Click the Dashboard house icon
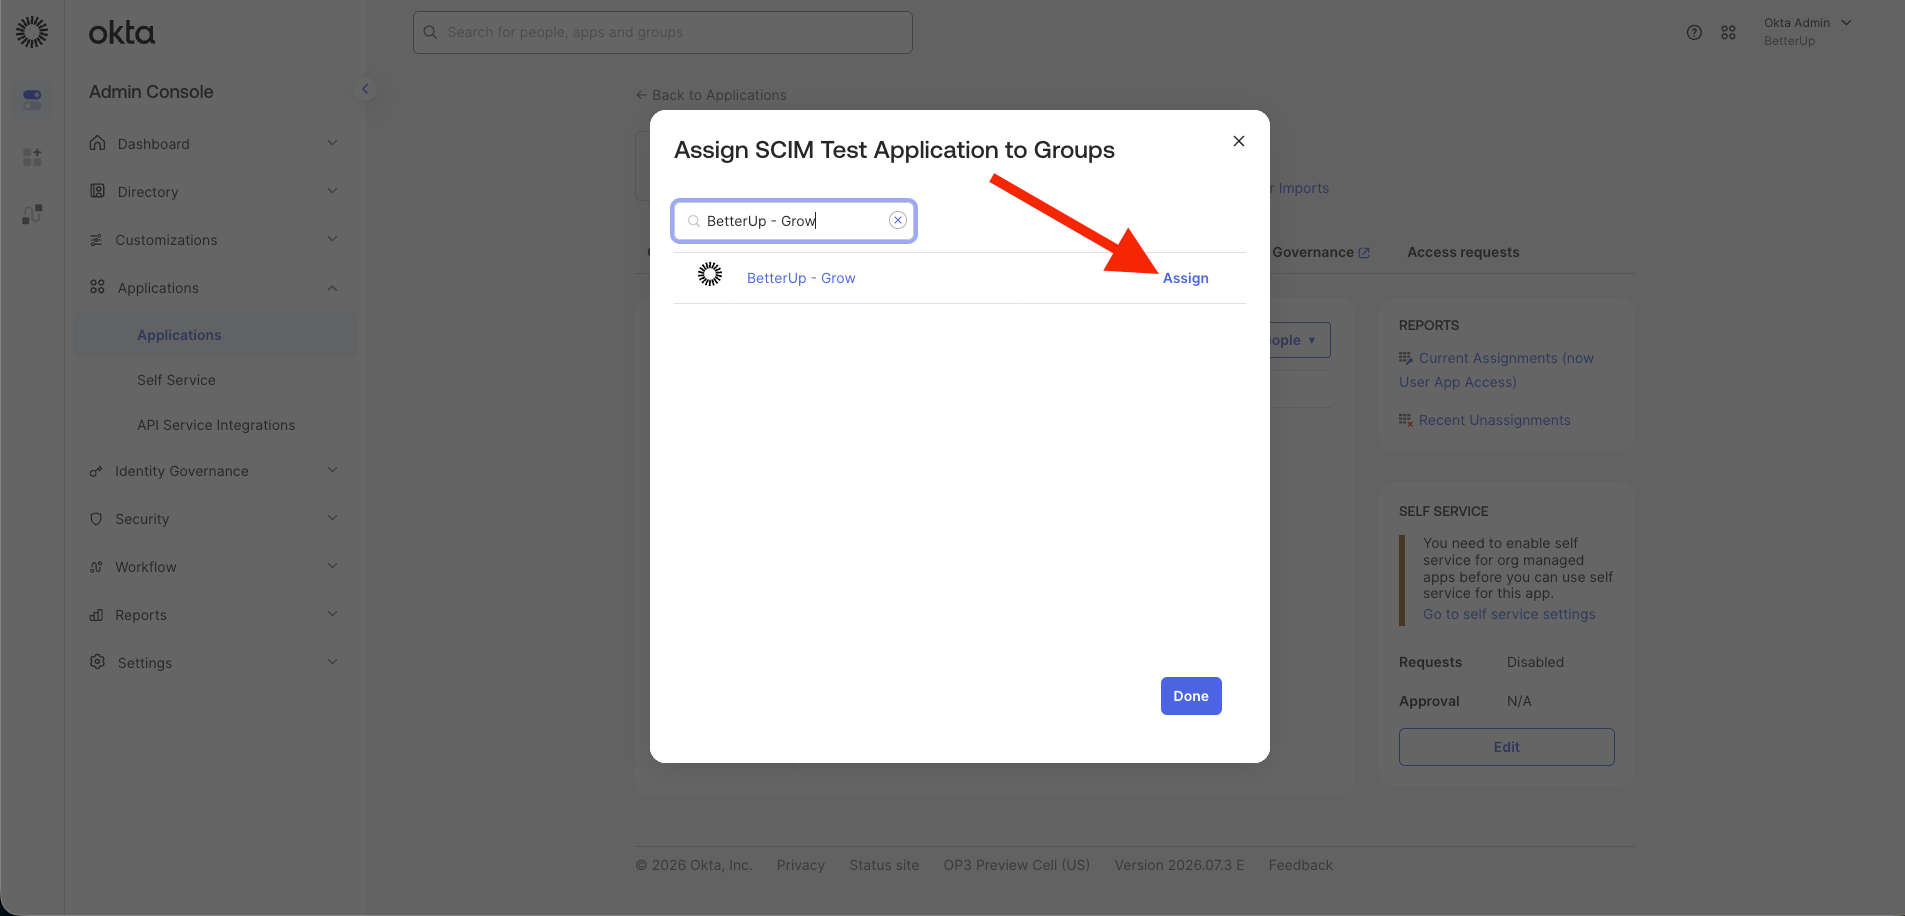 pos(97,143)
